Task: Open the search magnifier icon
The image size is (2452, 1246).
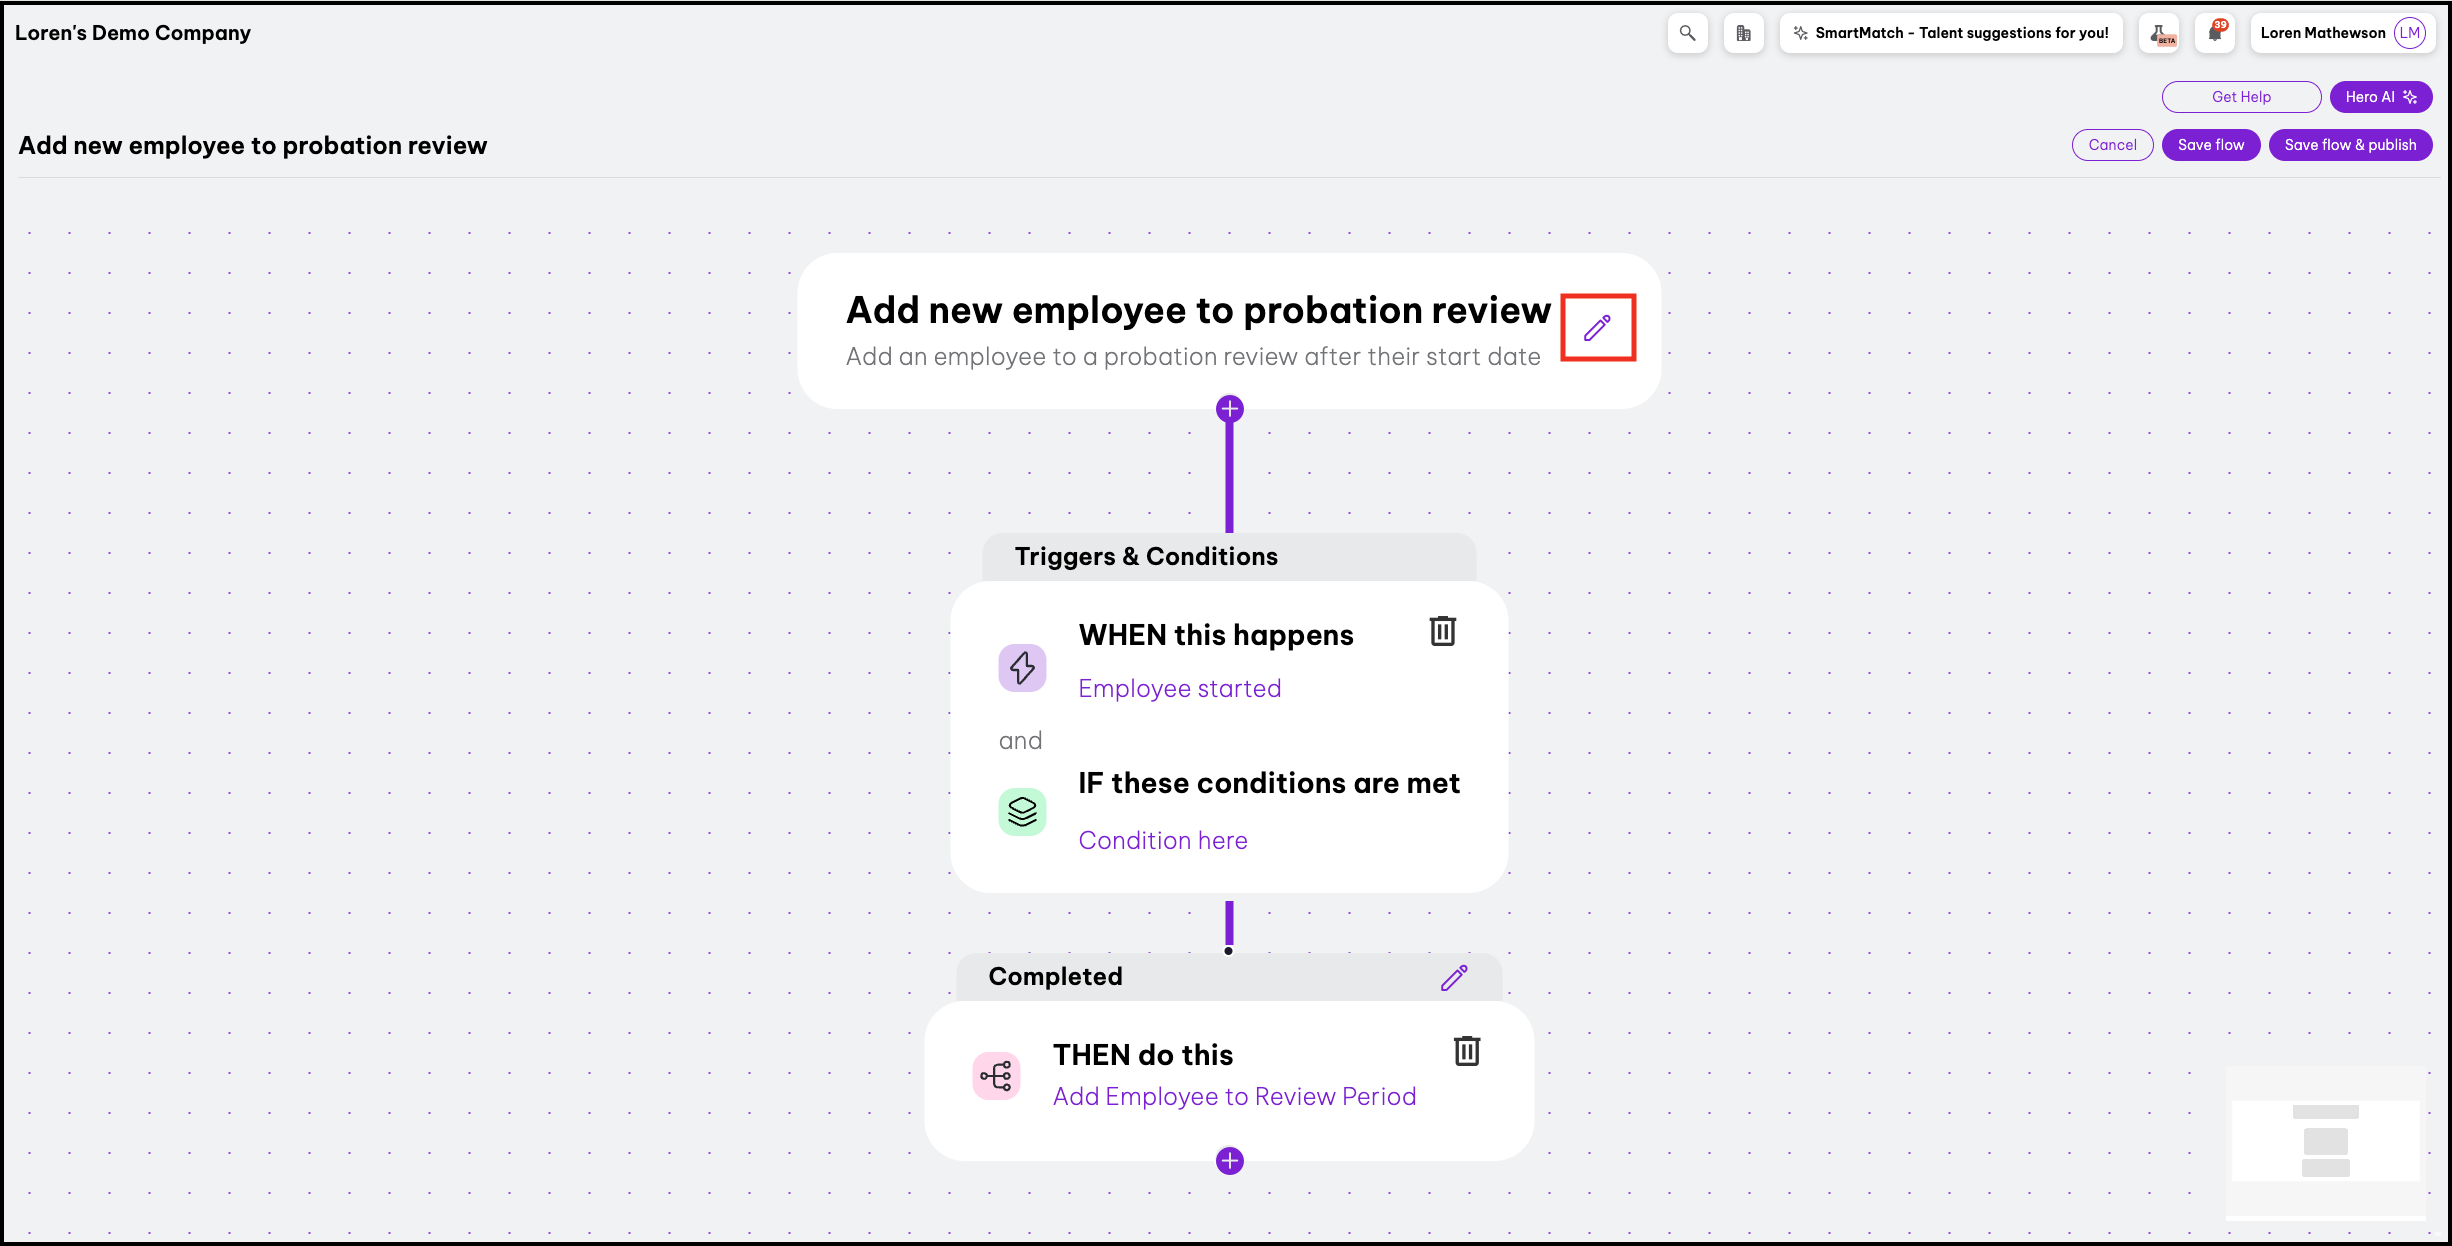Action: [x=1687, y=33]
